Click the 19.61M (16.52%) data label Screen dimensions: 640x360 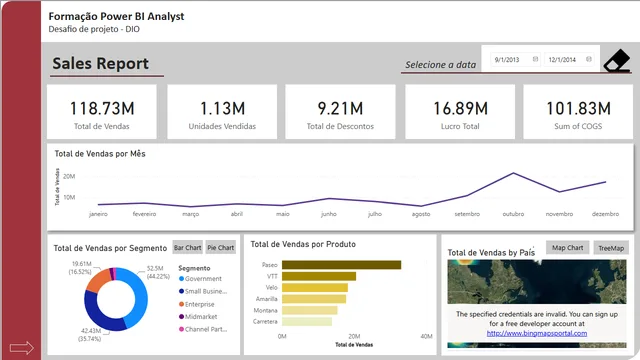(80, 268)
